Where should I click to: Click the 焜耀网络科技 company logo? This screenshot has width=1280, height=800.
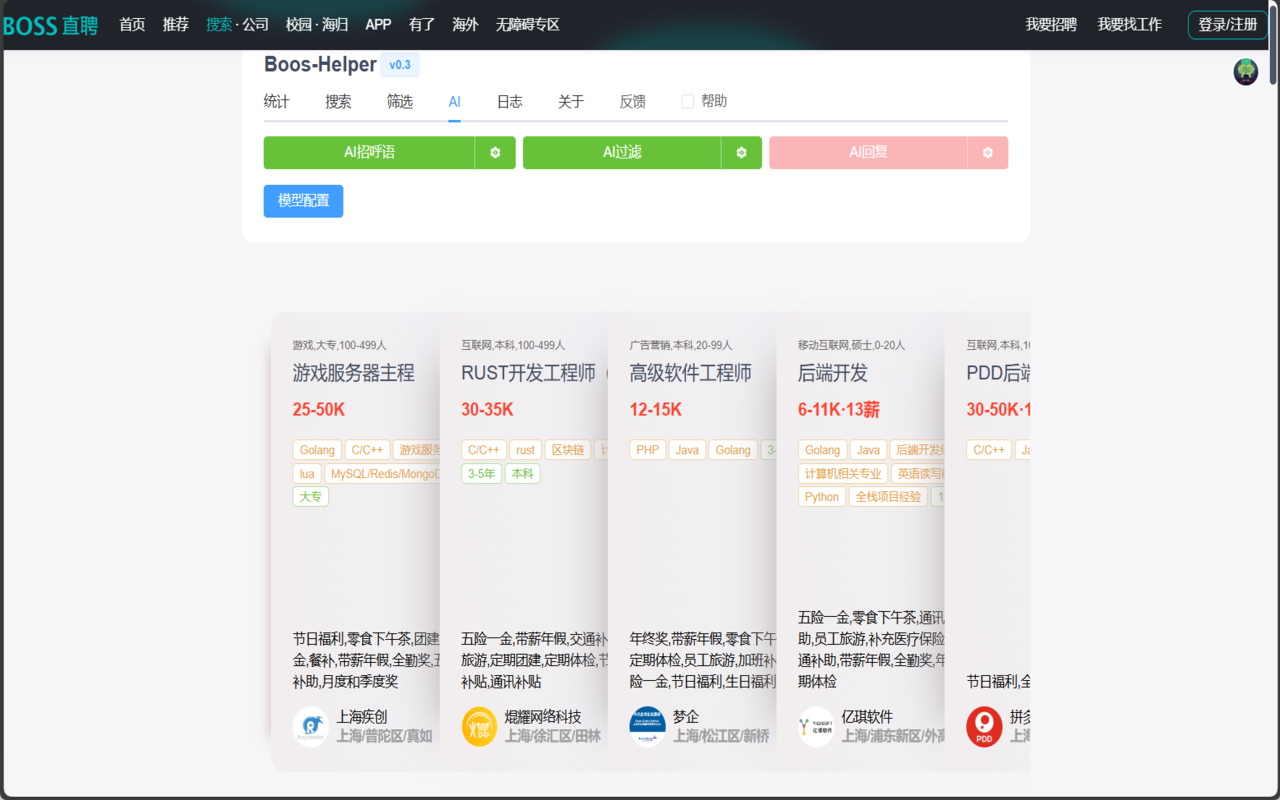479,727
